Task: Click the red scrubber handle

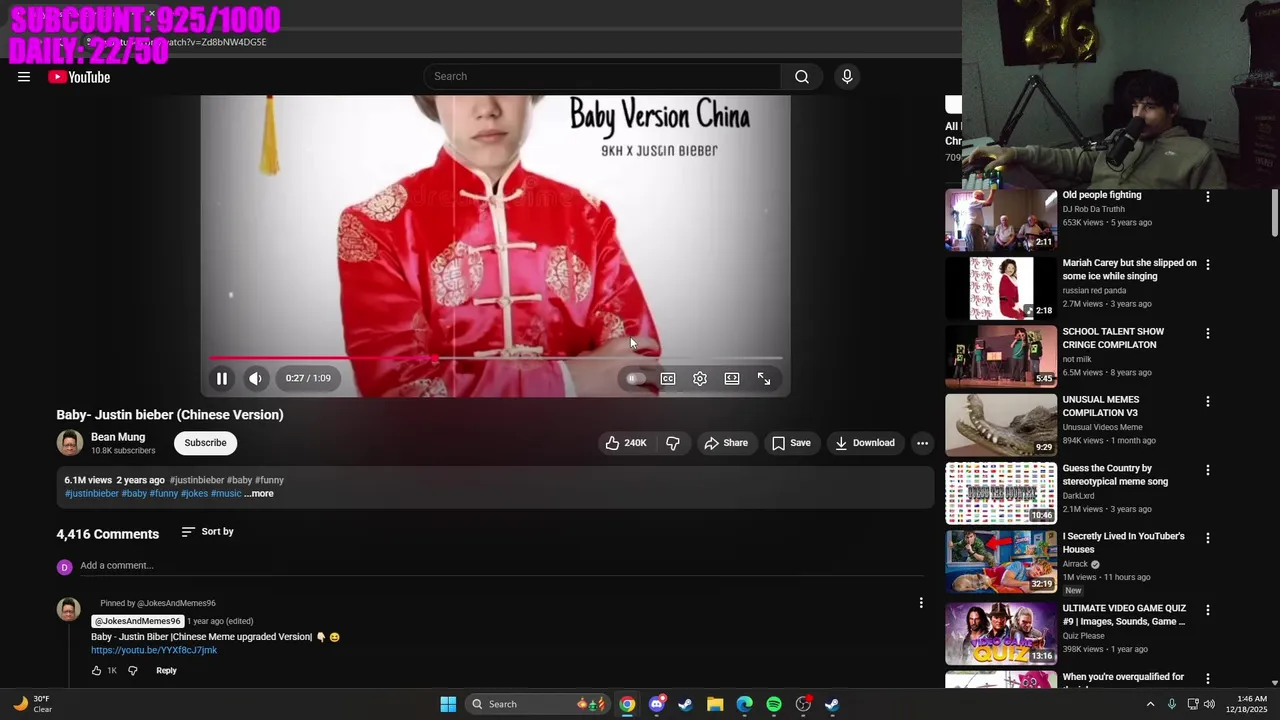Action: [435, 358]
